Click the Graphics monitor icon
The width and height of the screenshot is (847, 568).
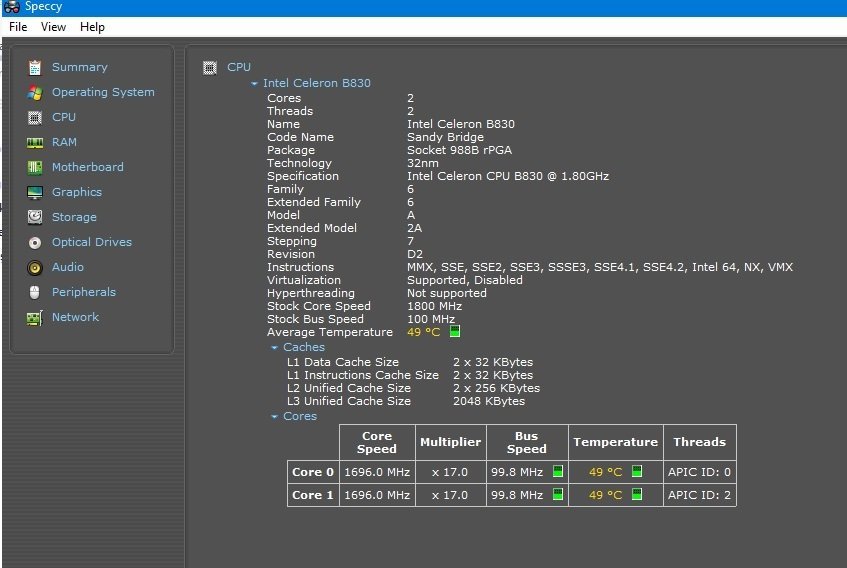[35, 192]
